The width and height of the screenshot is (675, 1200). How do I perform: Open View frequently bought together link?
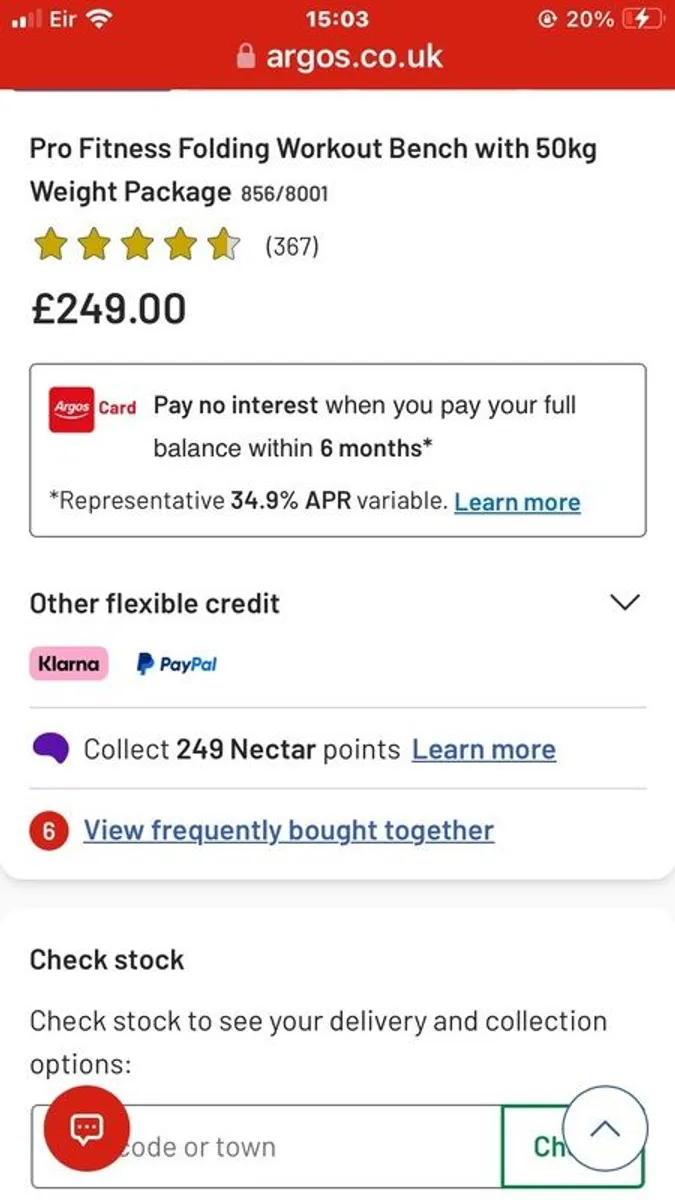click(288, 831)
